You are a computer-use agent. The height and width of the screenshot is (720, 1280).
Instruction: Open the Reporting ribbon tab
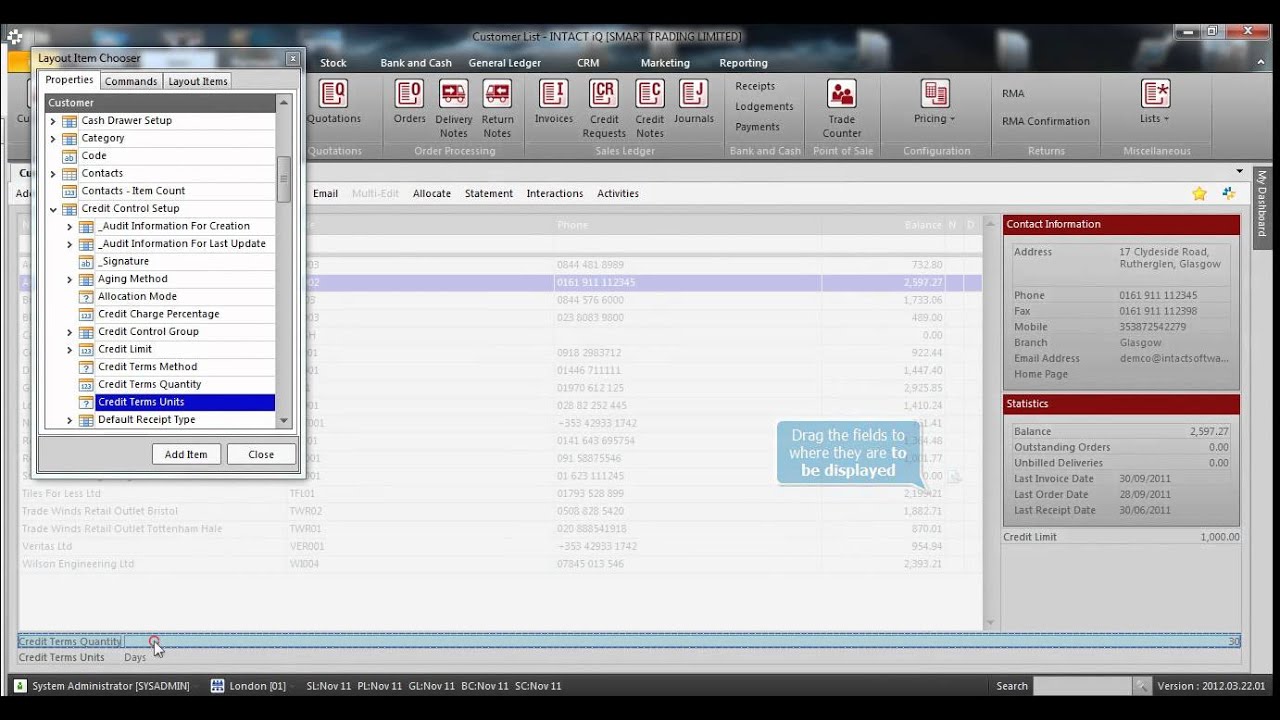coord(743,63)
